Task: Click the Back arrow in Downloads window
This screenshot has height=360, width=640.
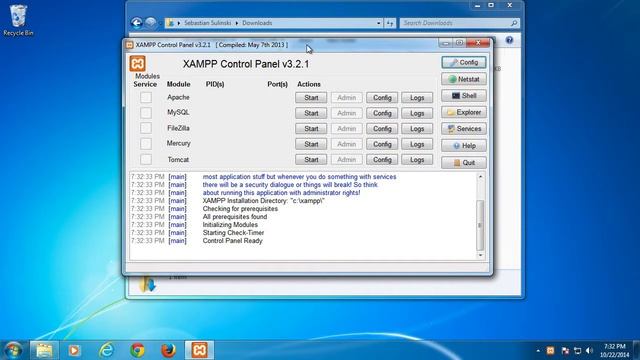Action: coord(137,23)
